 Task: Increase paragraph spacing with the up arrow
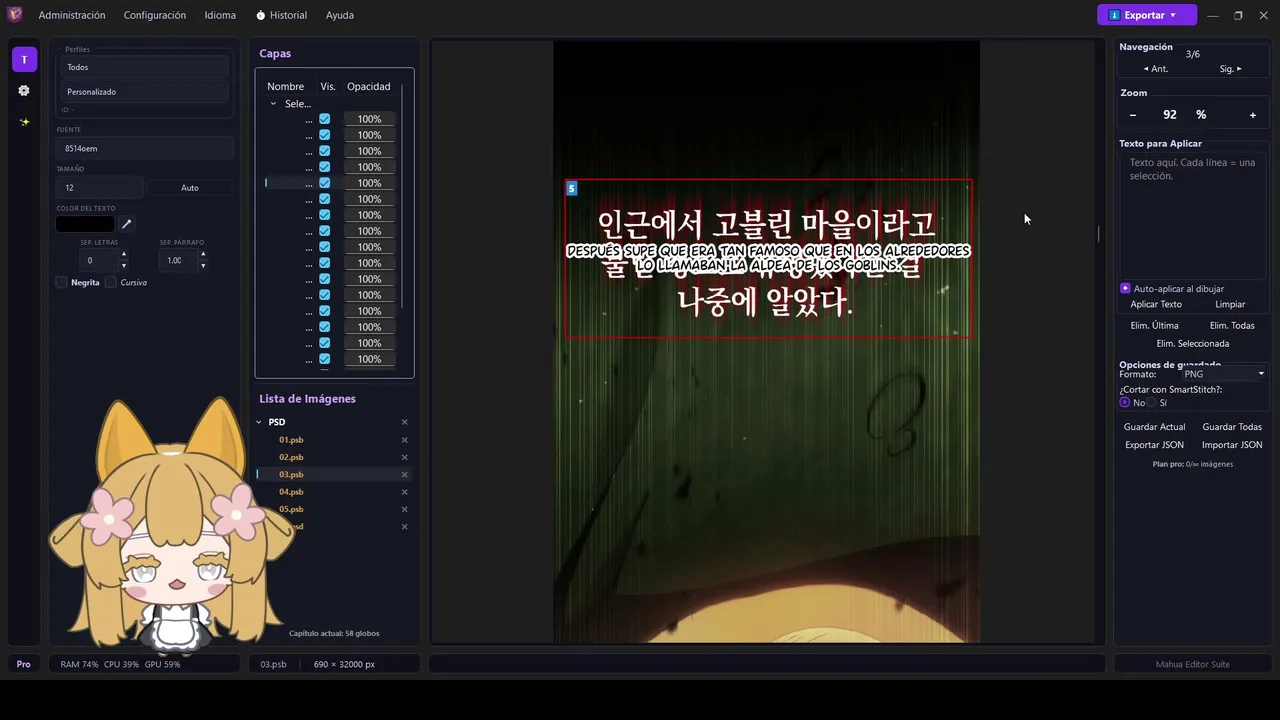click(203, 254)
